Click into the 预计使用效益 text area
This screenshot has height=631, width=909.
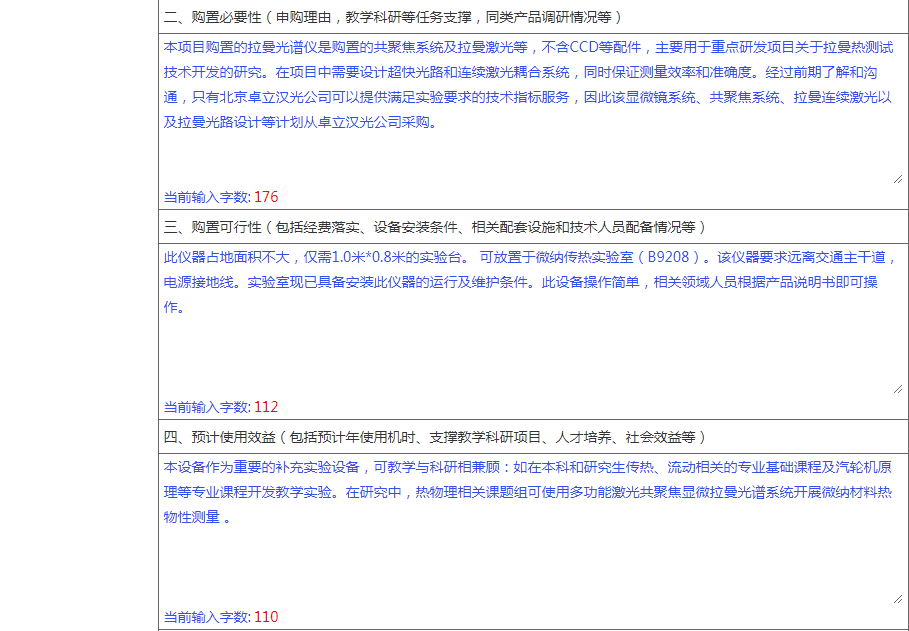[530, 565]
